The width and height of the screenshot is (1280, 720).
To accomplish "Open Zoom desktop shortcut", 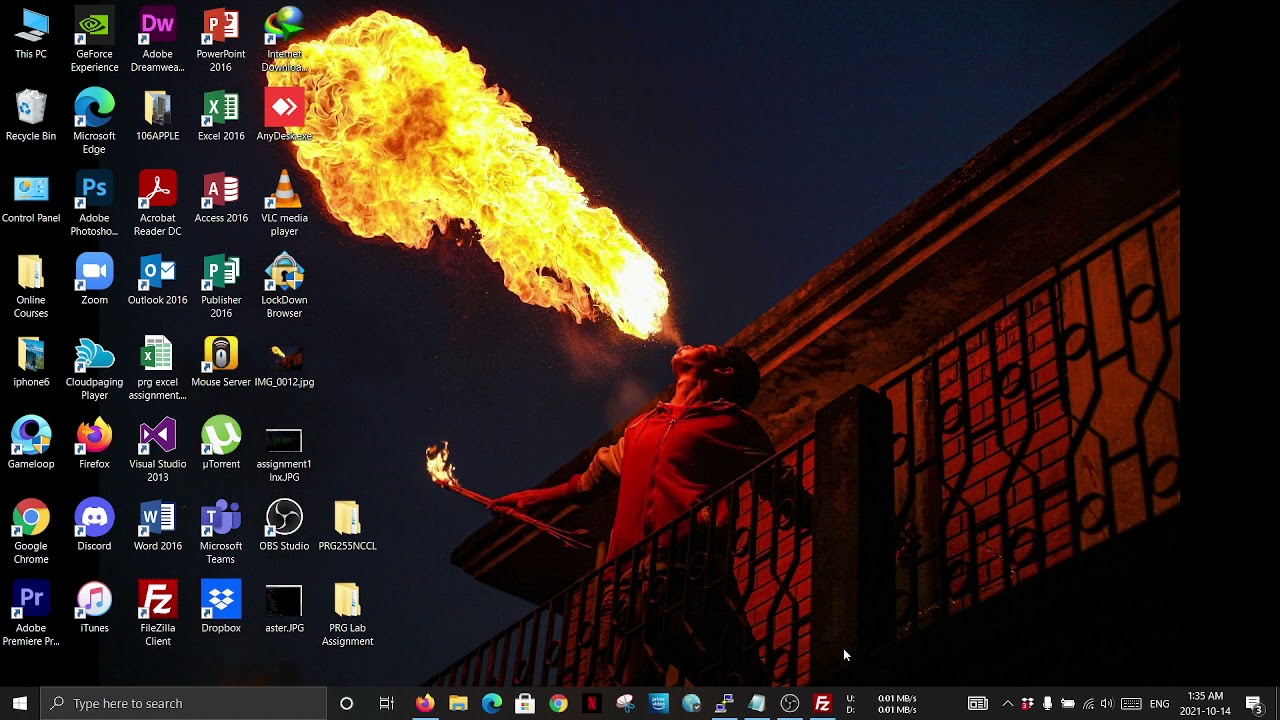I will click(94, 280).
